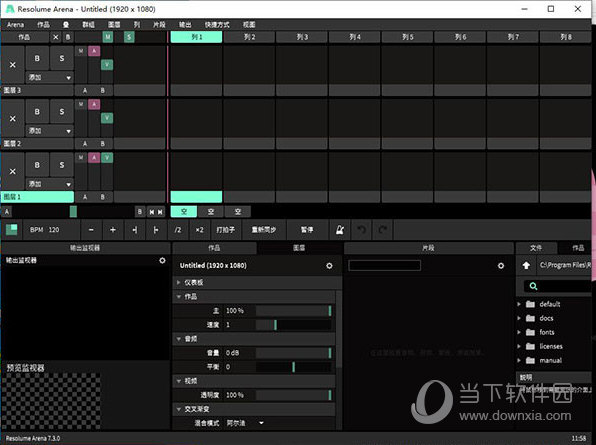The image size is (596, 445).
Task: Open the 混合模式 blend mode dropdown
Action: (245, 423)
